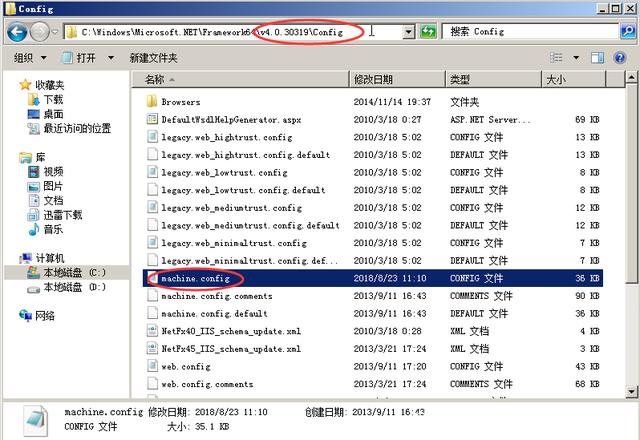This screenshot has width=640, height=440.
Task: Open the 组织 menu
Action: (x=30, y=58)
